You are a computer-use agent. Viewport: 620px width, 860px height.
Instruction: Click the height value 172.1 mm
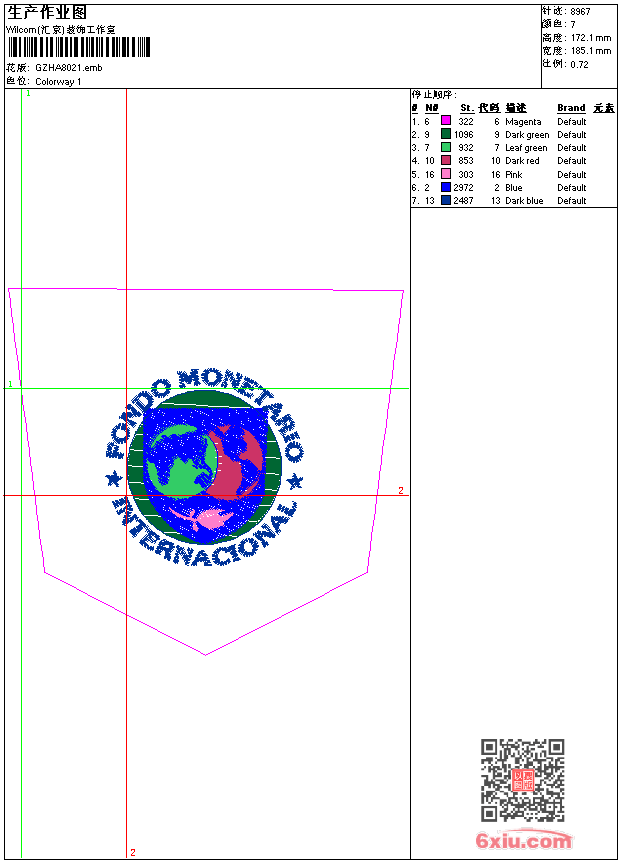coord(591,38)
